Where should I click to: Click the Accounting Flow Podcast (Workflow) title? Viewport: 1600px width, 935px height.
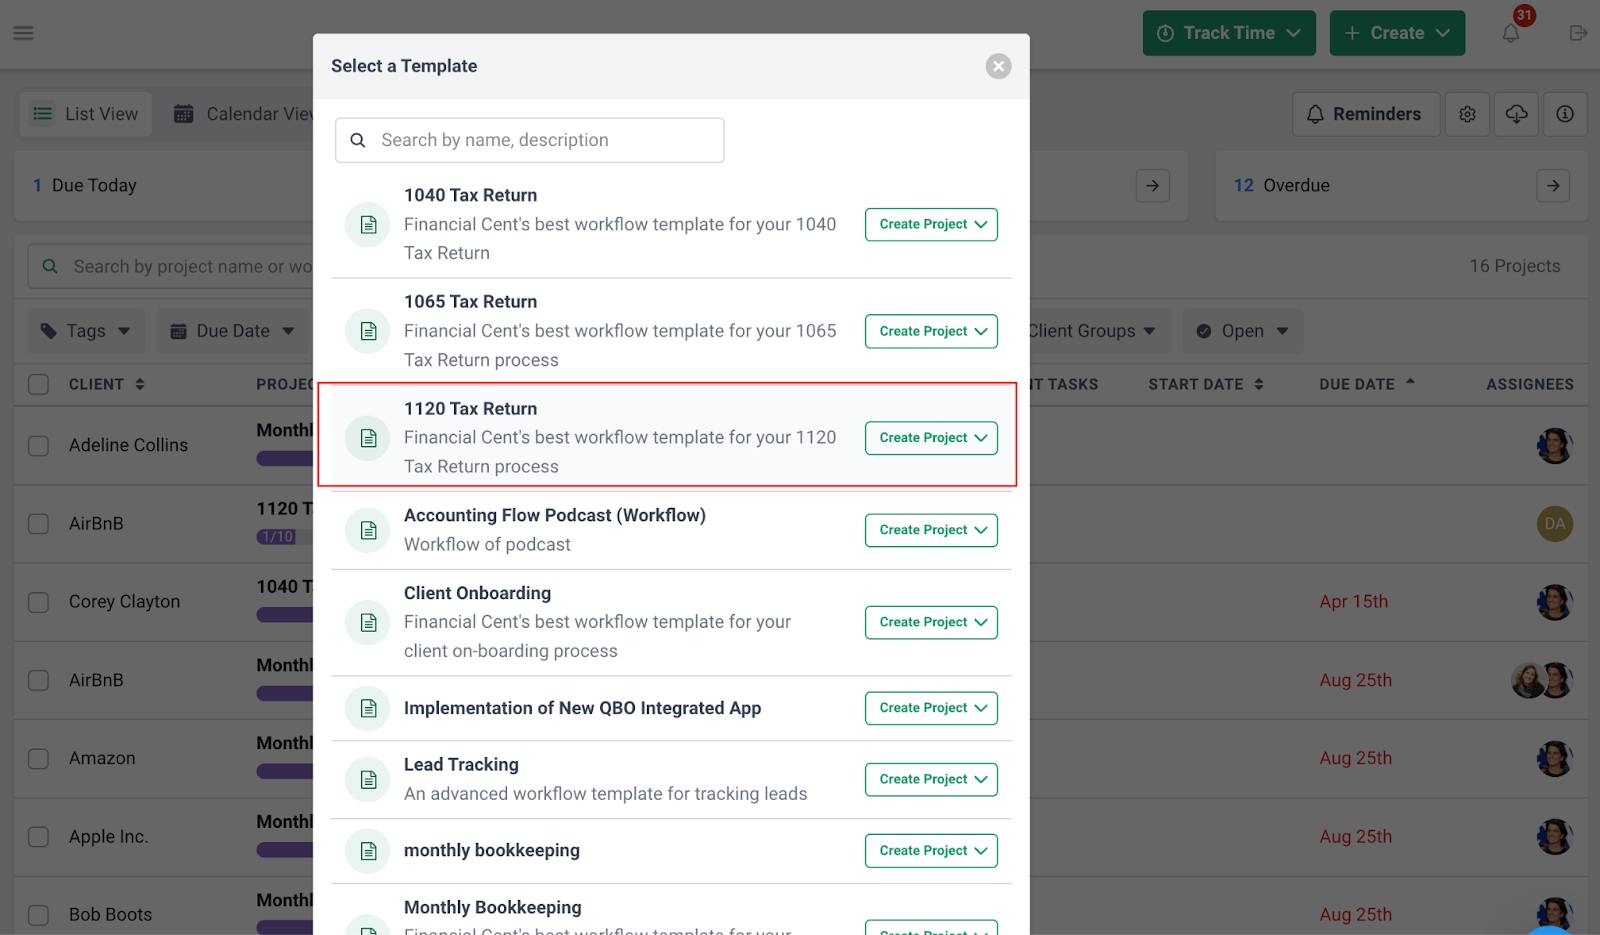555,515
